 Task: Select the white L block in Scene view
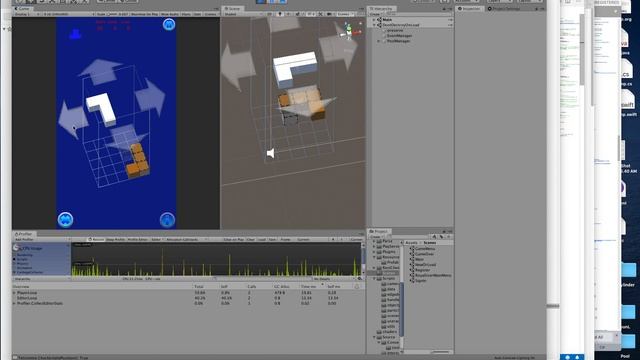pyautogui.click(x=295, y=69)
